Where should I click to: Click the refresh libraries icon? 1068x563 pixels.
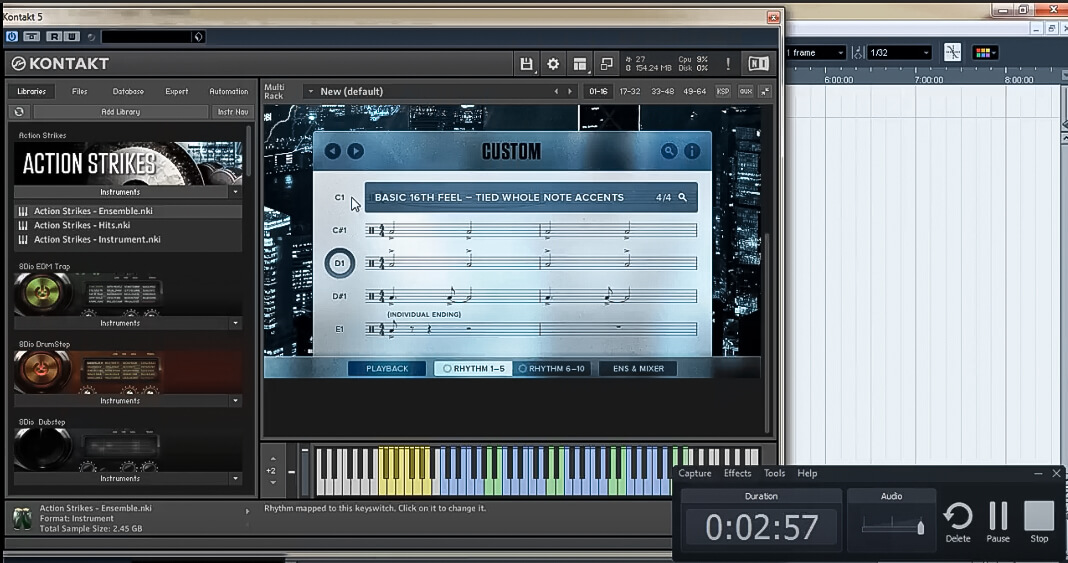pos(19,112)
